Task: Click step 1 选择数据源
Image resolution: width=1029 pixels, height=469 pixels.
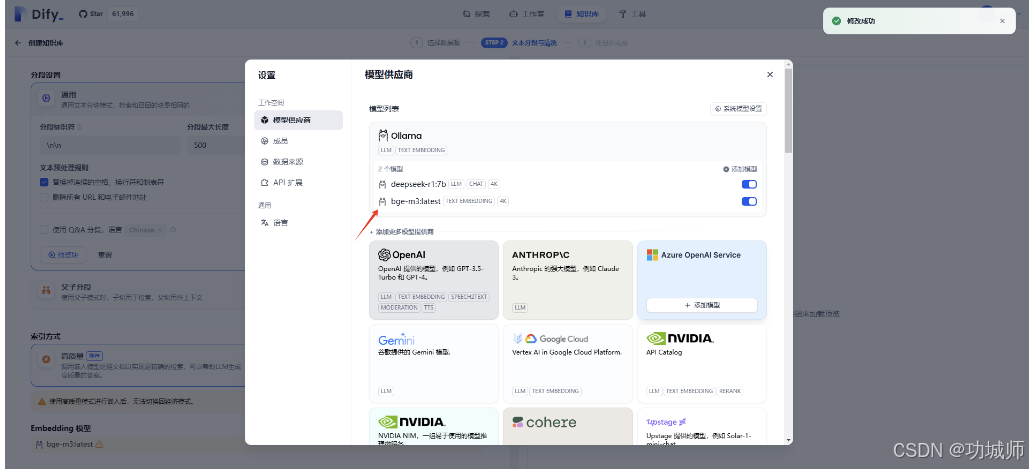Action: pyautogui.click(x=436, y=43)
